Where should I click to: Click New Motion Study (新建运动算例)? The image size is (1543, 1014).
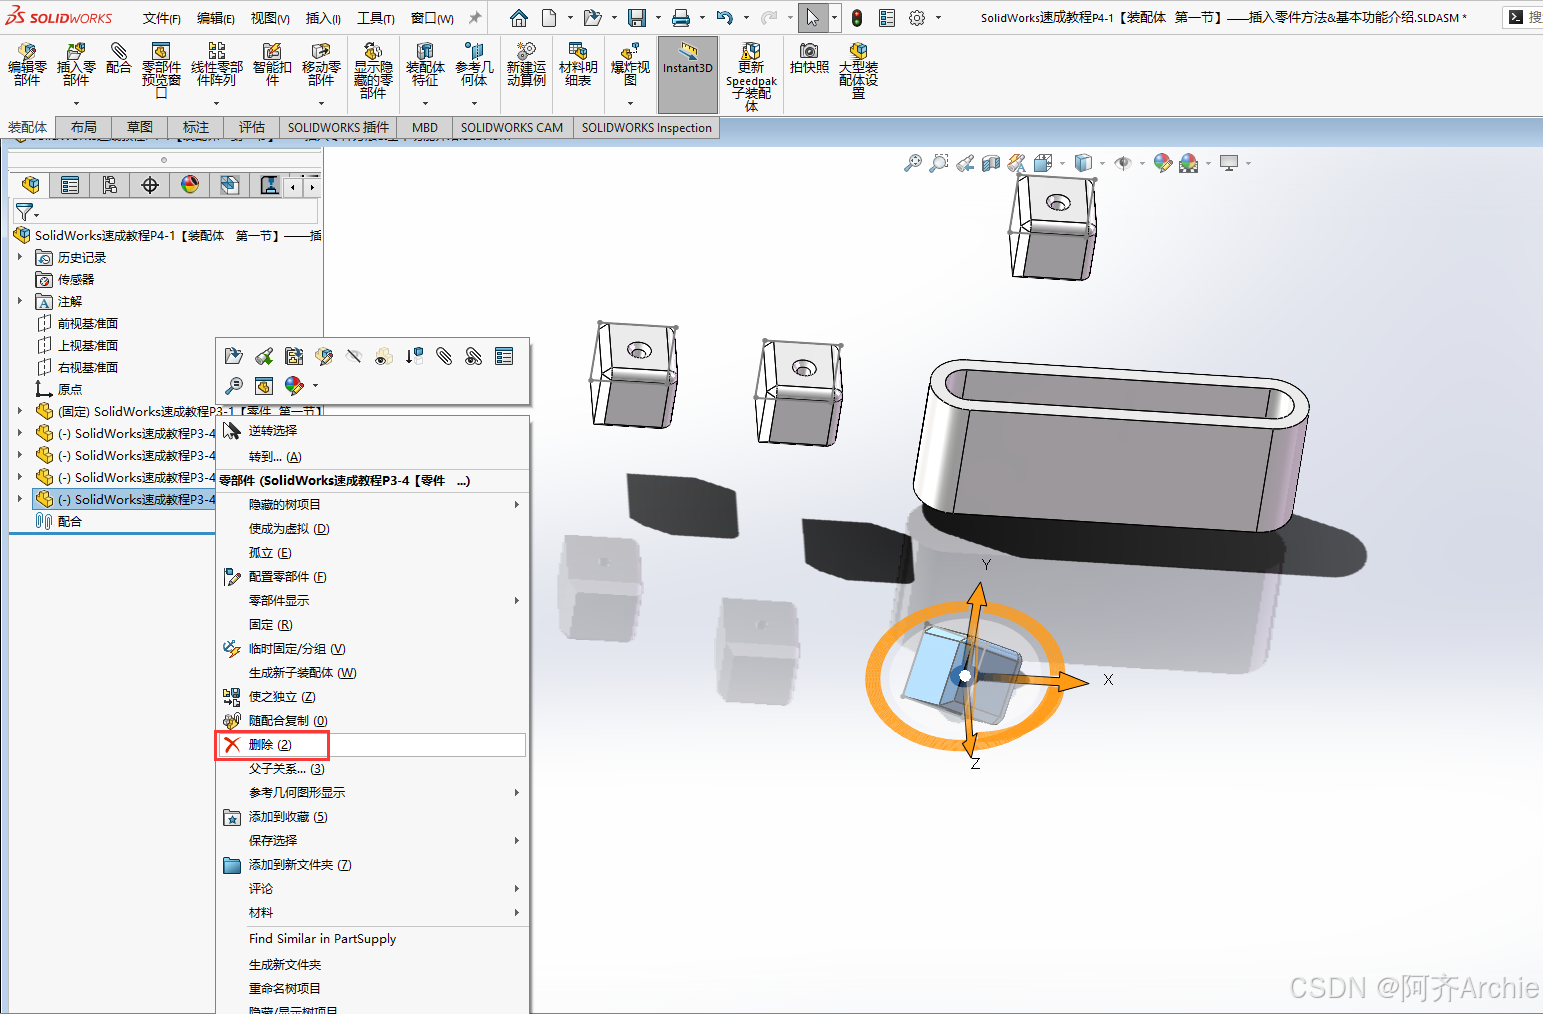[526, 65]
